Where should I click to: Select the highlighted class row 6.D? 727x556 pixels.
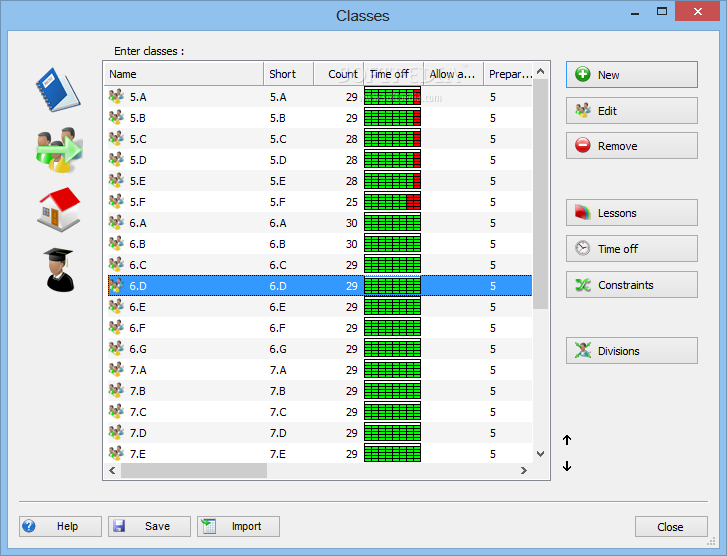[x=320, y=286]
